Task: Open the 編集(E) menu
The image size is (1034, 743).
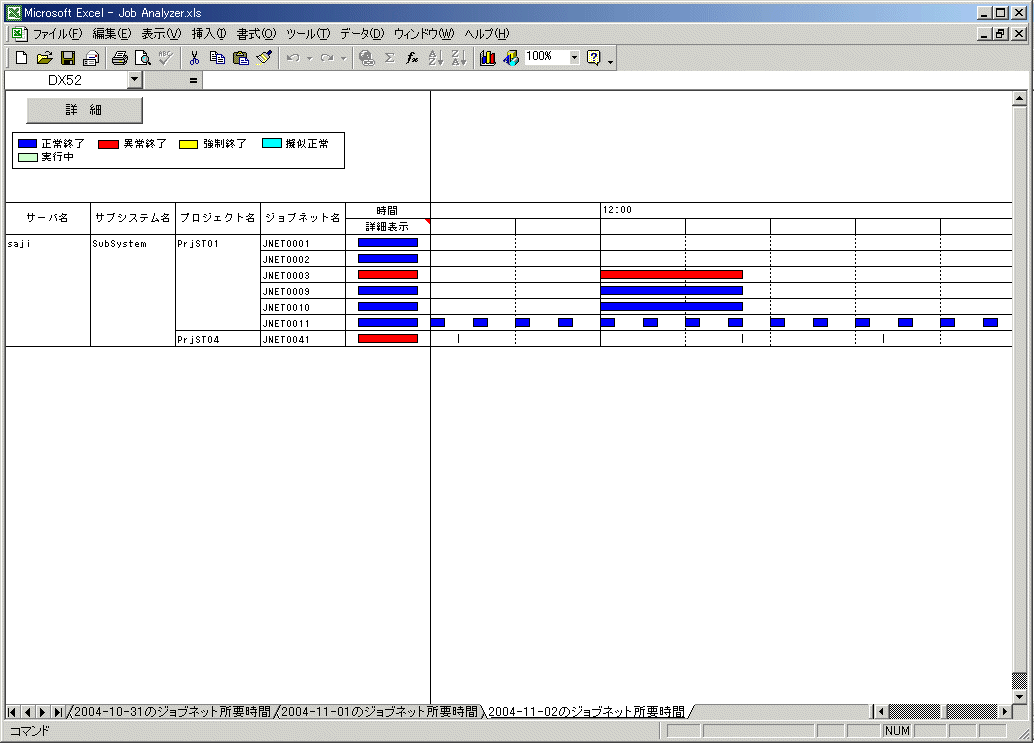Action: pos(112,34)
